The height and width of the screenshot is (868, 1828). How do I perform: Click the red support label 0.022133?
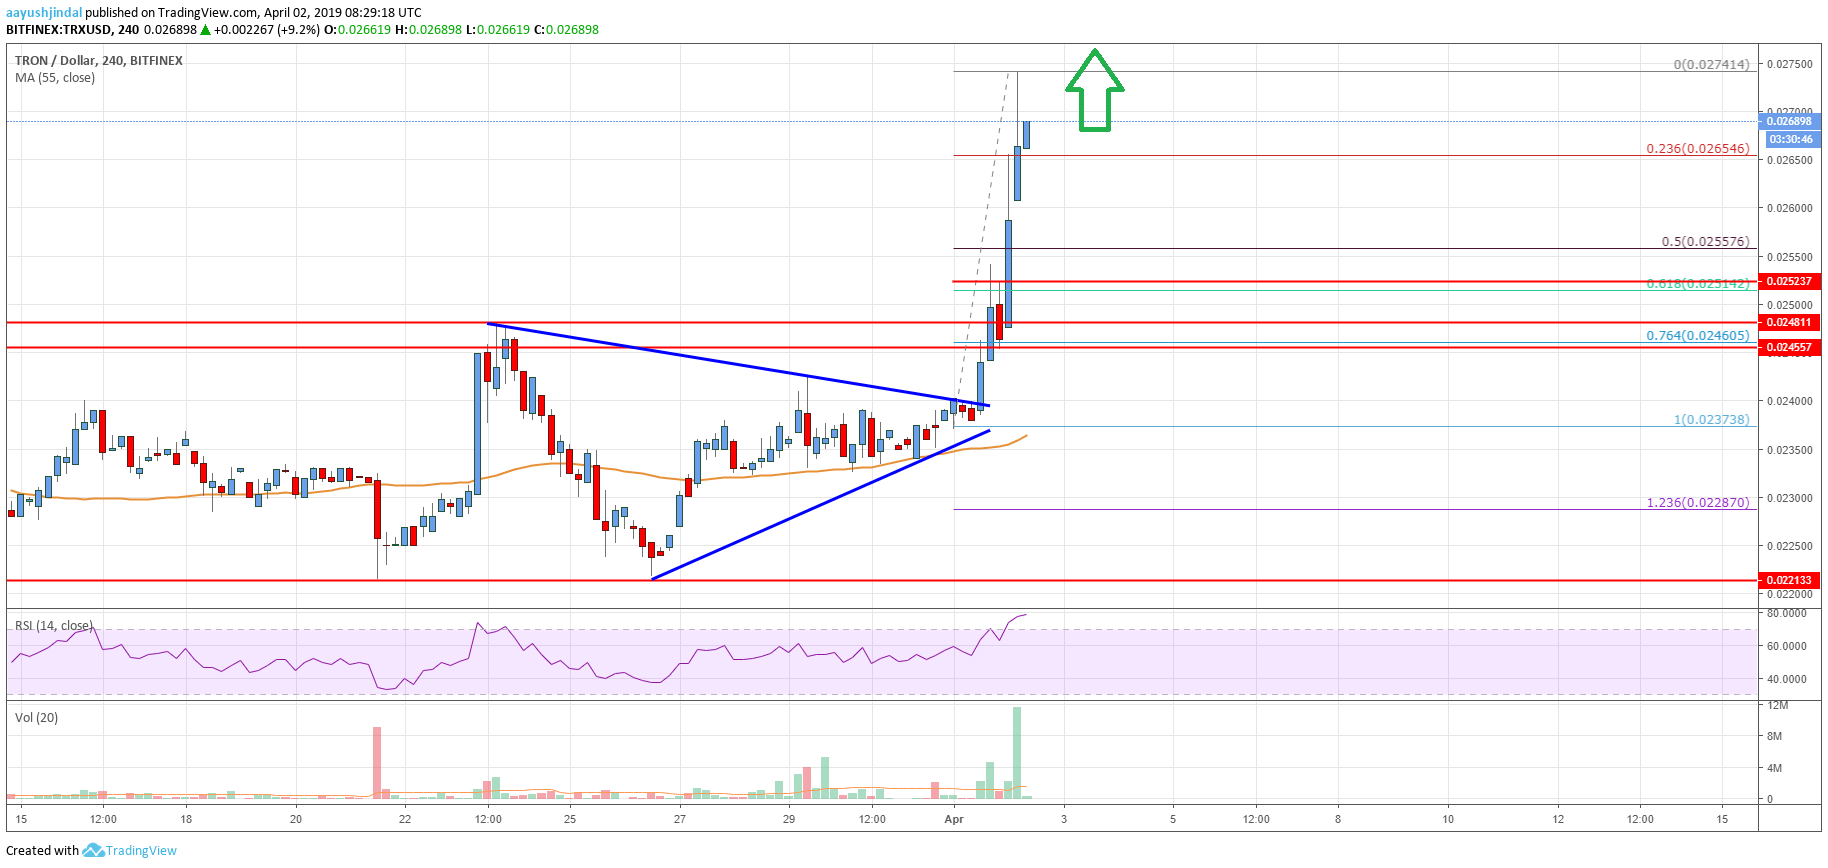click(1788, 580)
